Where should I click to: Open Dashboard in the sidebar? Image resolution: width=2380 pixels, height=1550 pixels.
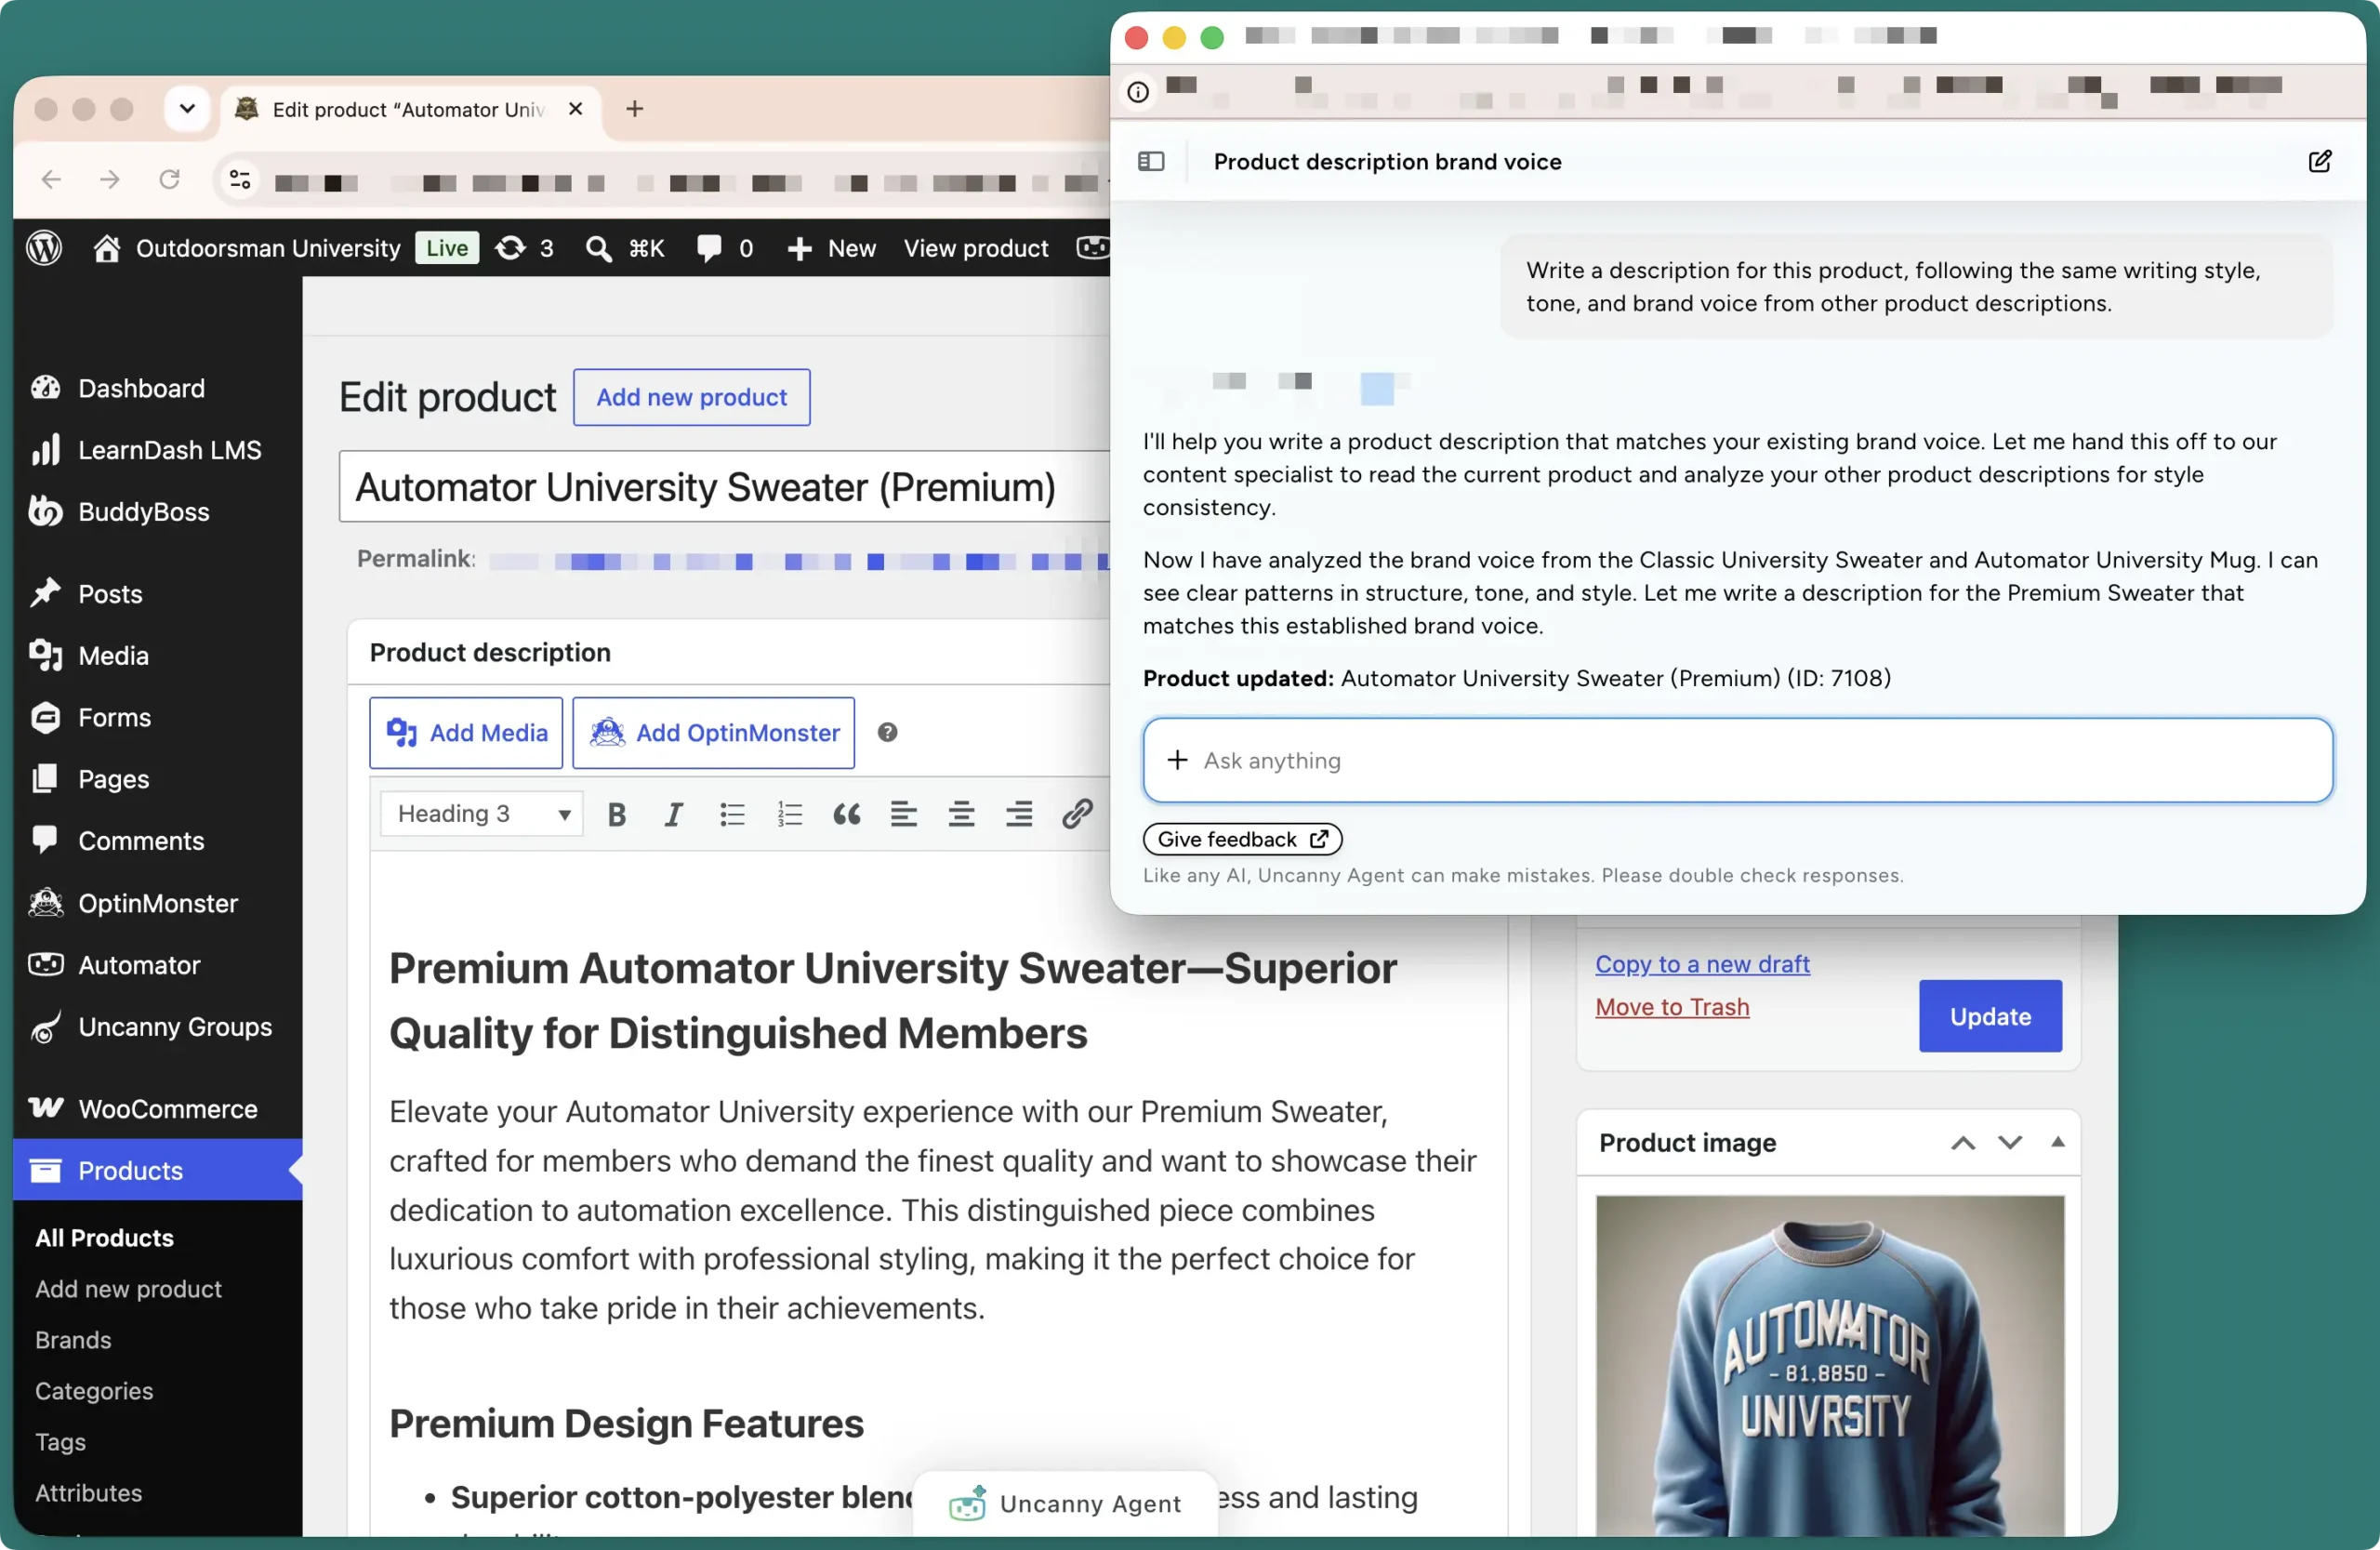pyautogui.click(x=141, y=388)
